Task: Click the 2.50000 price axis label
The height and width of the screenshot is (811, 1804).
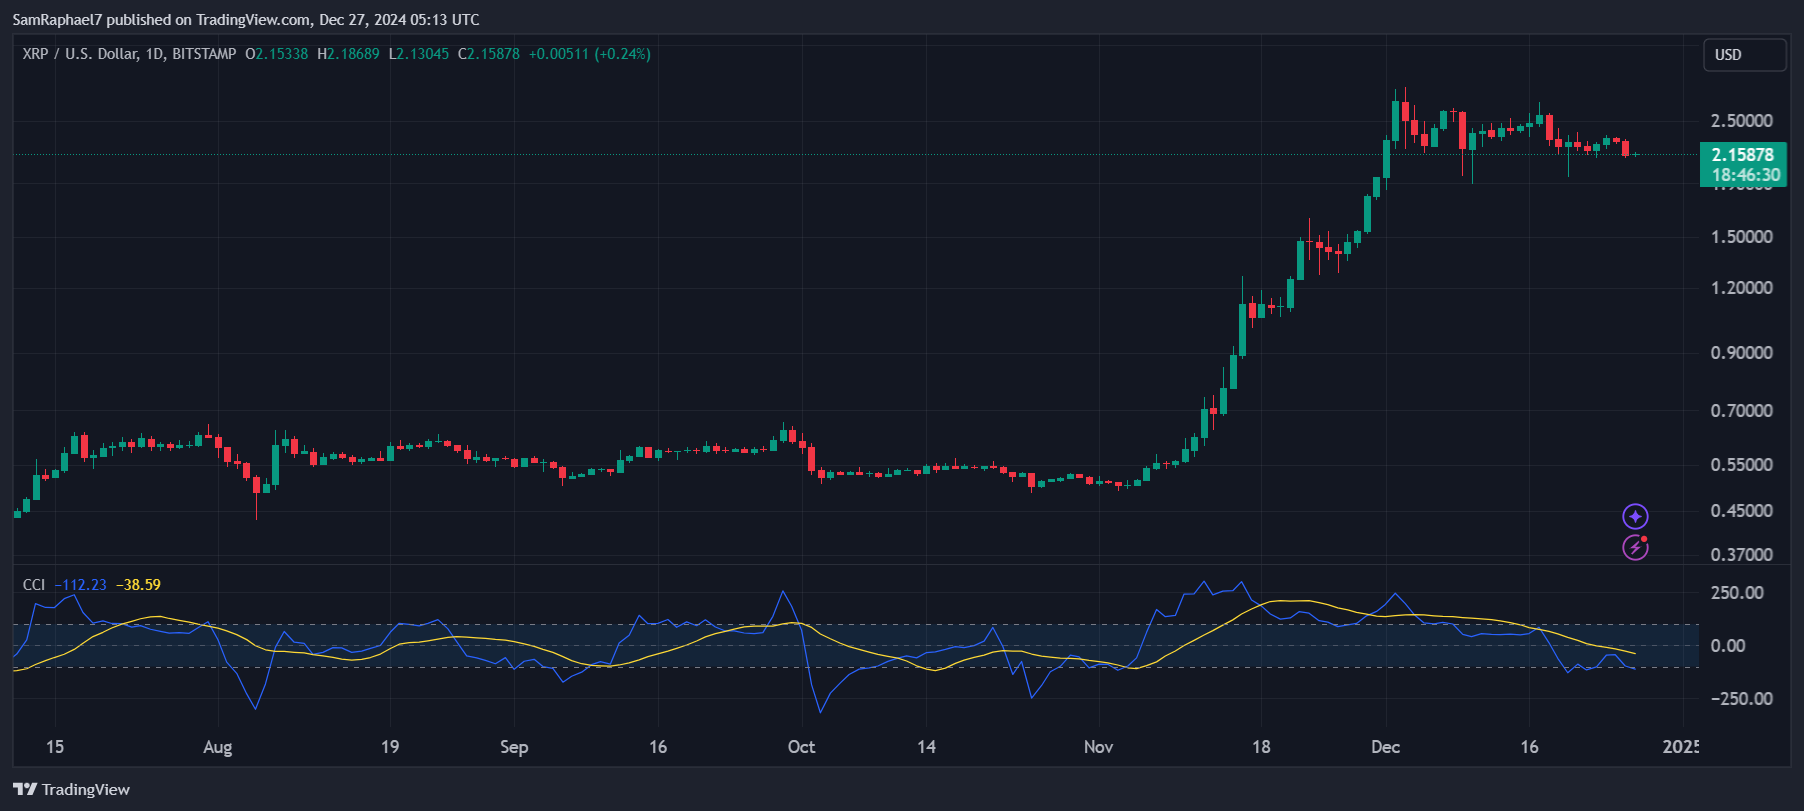Action: coord(1742,121)
